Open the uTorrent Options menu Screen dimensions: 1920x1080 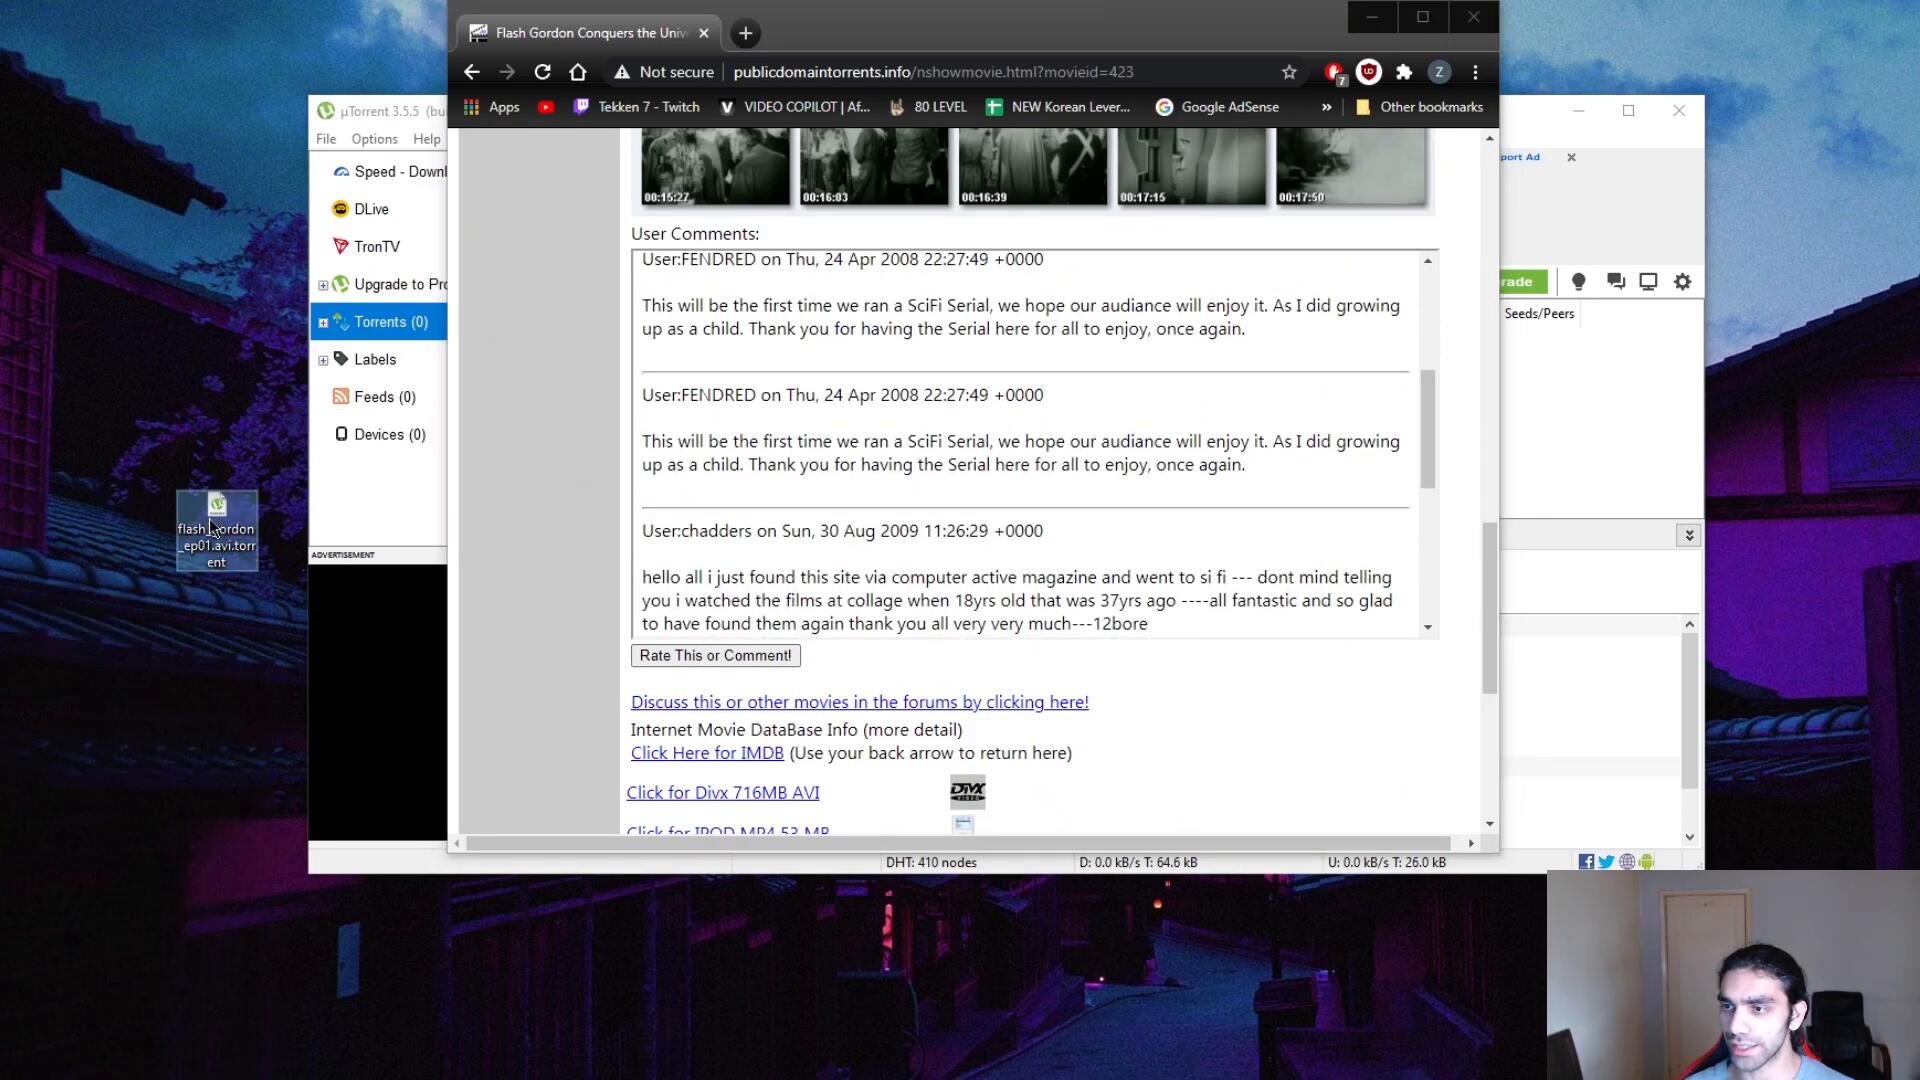[374, 139]
